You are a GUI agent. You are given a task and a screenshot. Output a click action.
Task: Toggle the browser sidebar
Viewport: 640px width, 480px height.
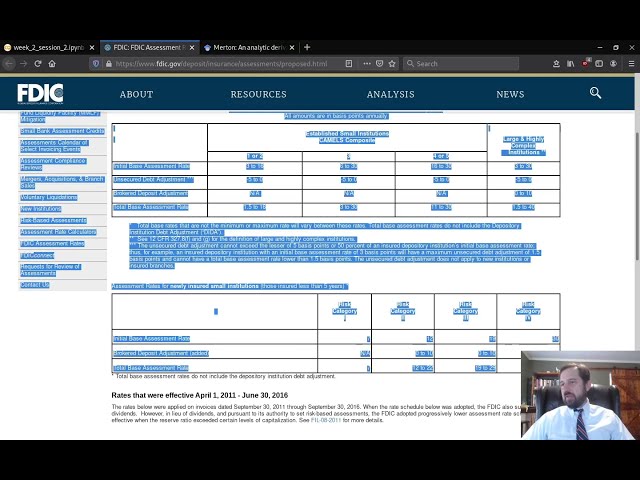click(x=599, y=64)
